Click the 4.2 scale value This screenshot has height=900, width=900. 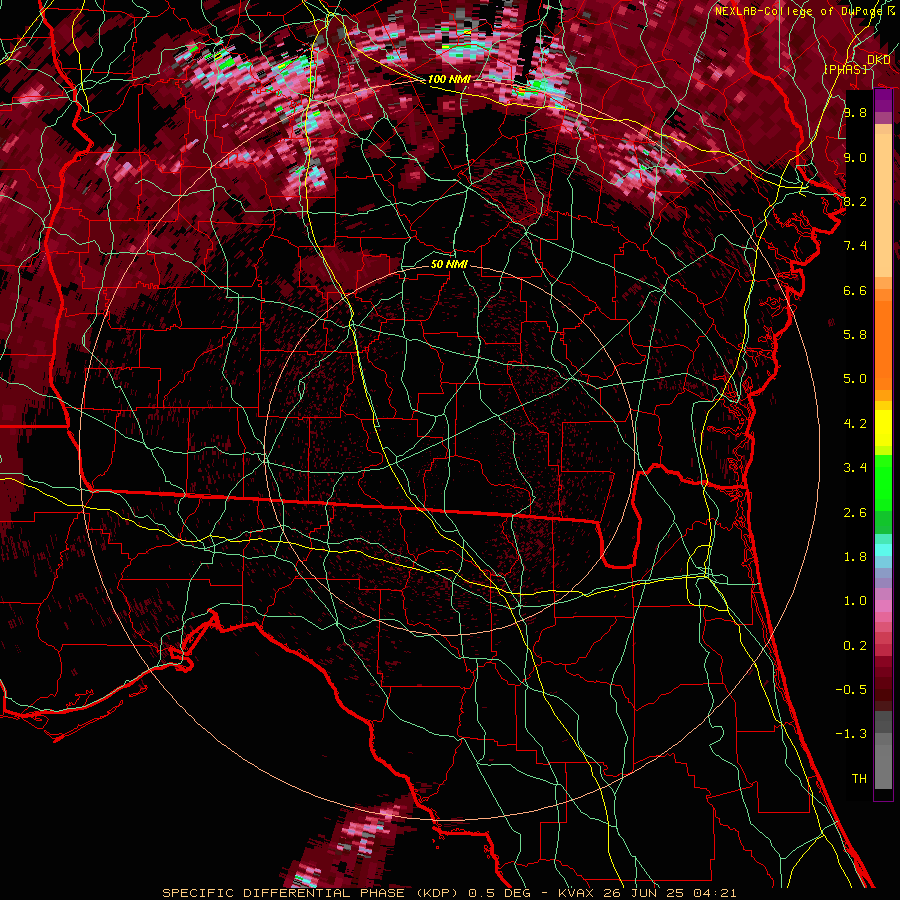tap(855, 424)
